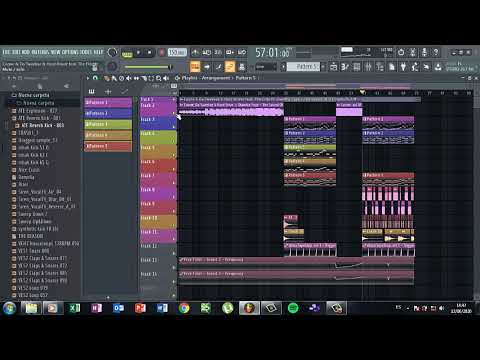The width and height of the screenshot is (480, 360).
Task: Mute Track 6 with its mute dot
Action: click(174, 169)
